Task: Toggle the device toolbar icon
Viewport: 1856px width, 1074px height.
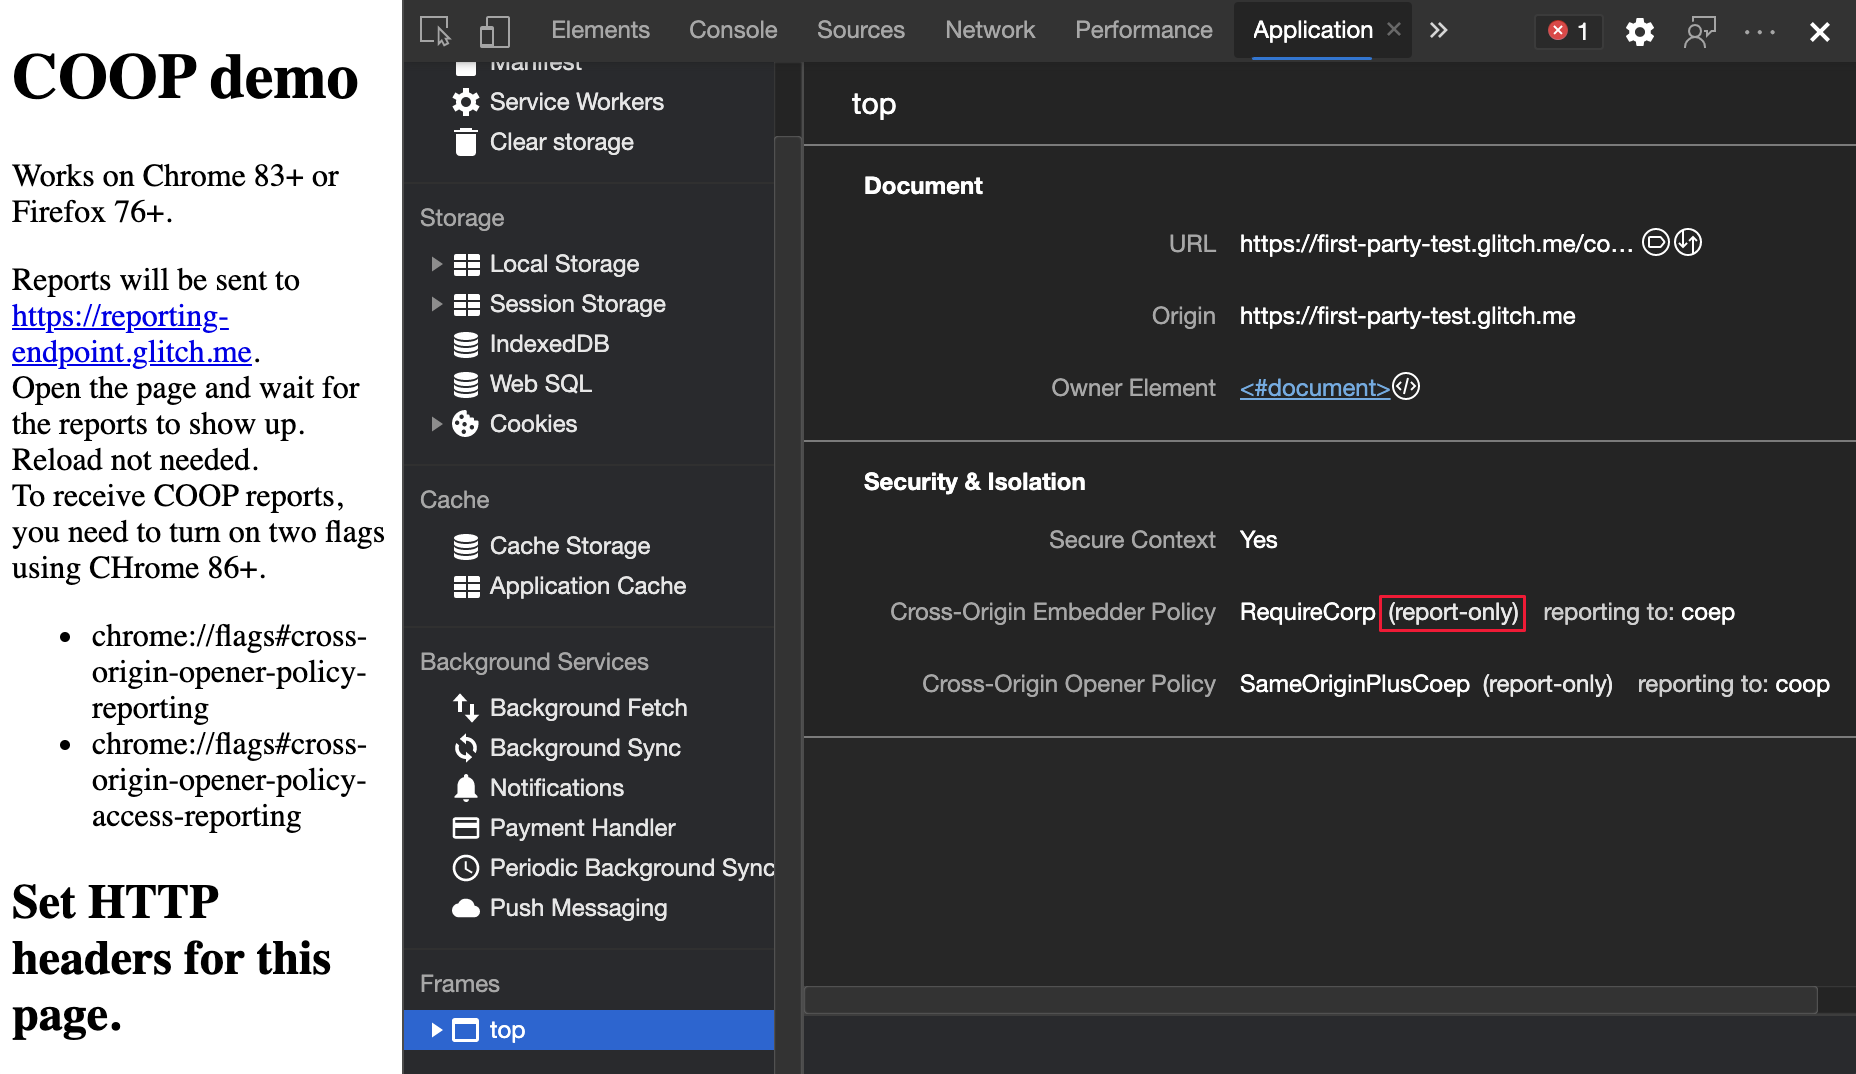Action: click(x=495, y=31)
